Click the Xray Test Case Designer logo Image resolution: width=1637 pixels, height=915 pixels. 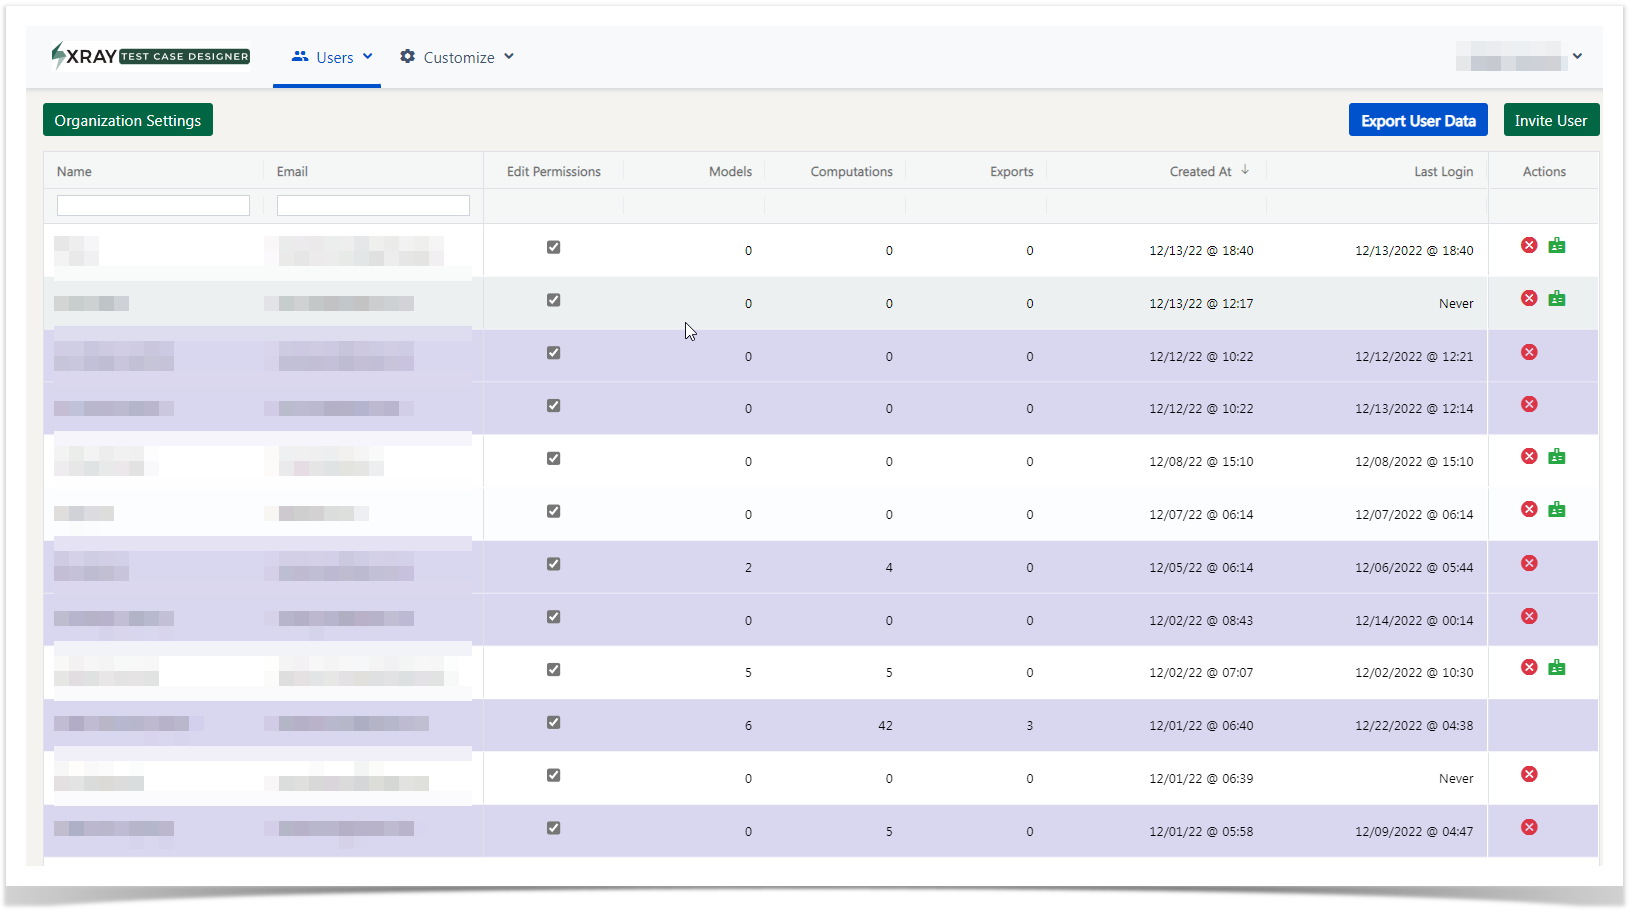coord(150,56)
